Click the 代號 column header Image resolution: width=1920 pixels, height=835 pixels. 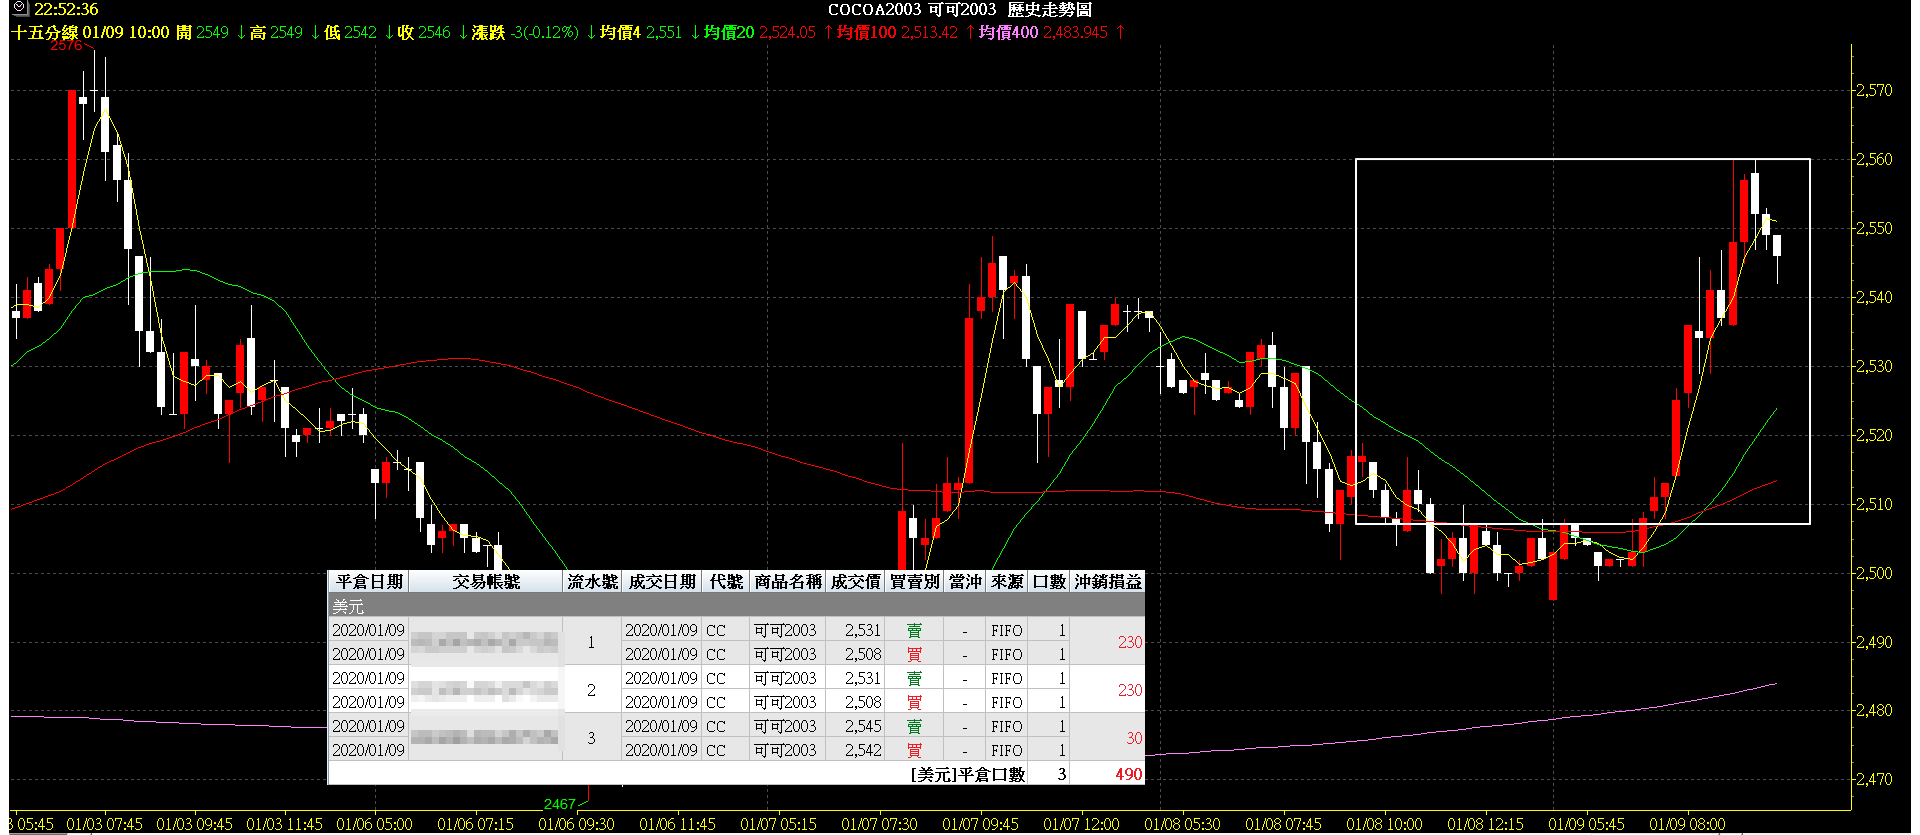pos(726,581)
